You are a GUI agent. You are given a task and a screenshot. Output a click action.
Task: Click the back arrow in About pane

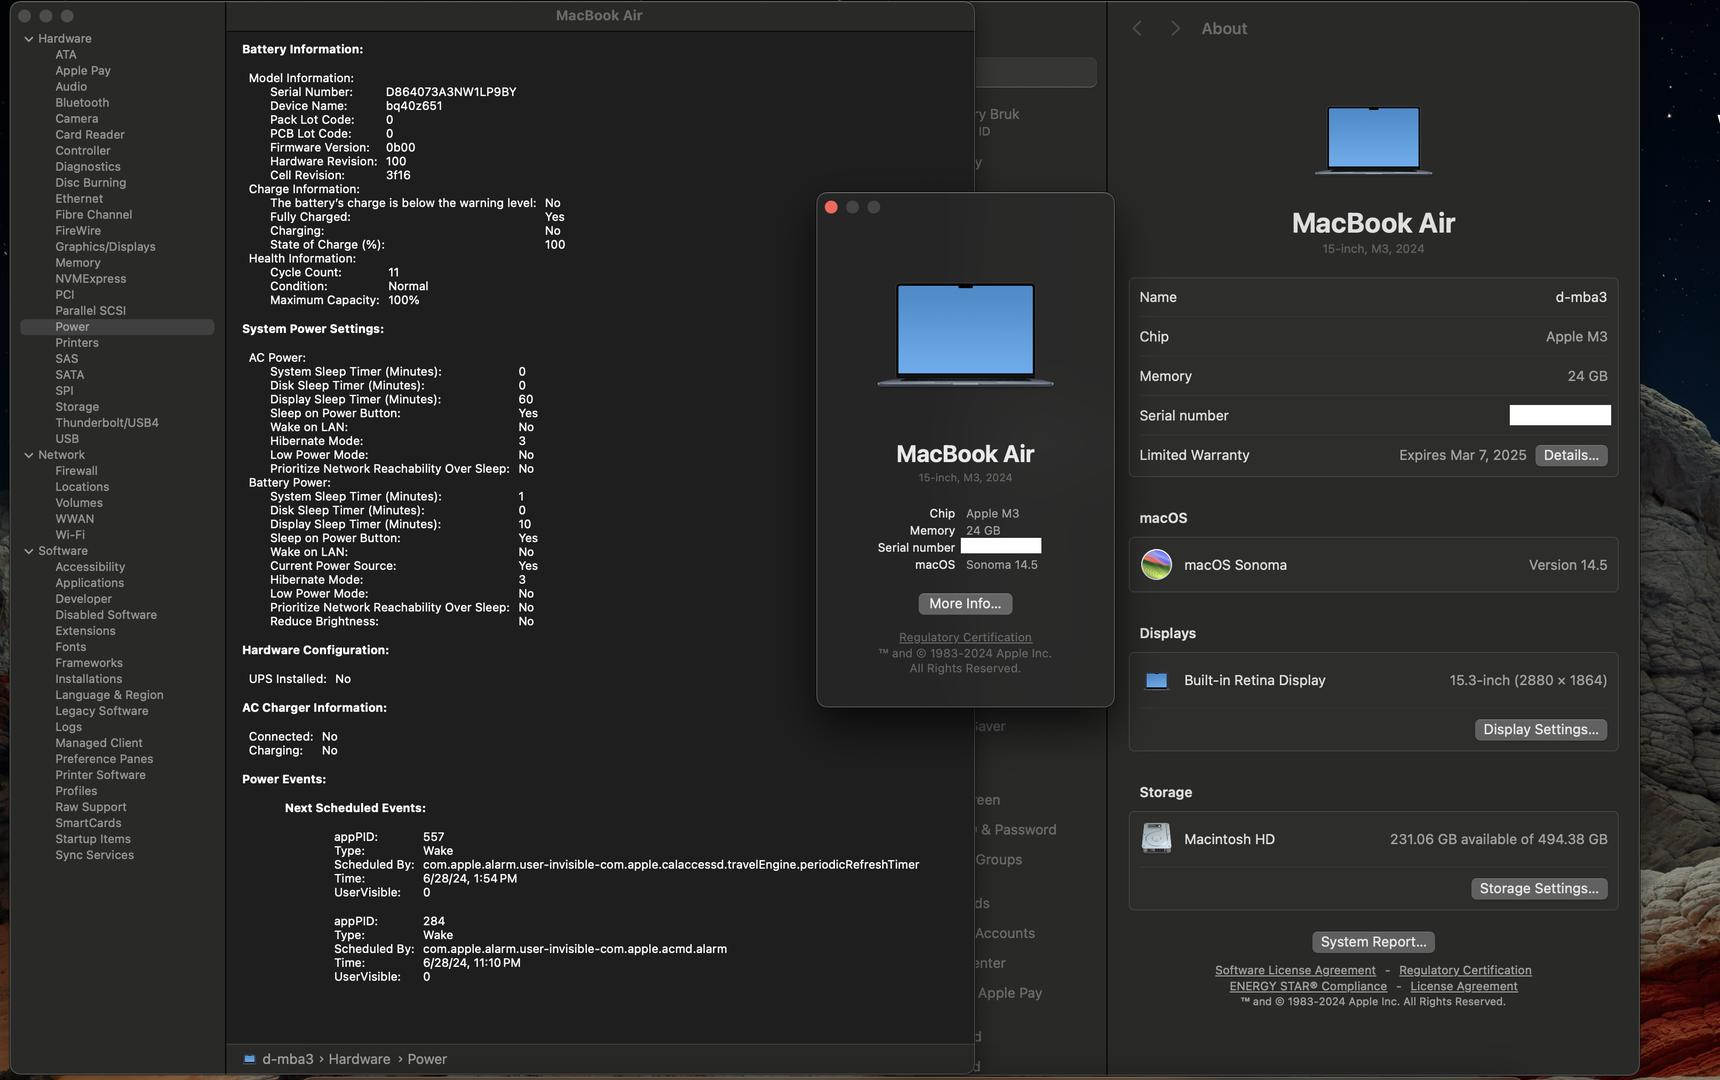coord(1137,29)
